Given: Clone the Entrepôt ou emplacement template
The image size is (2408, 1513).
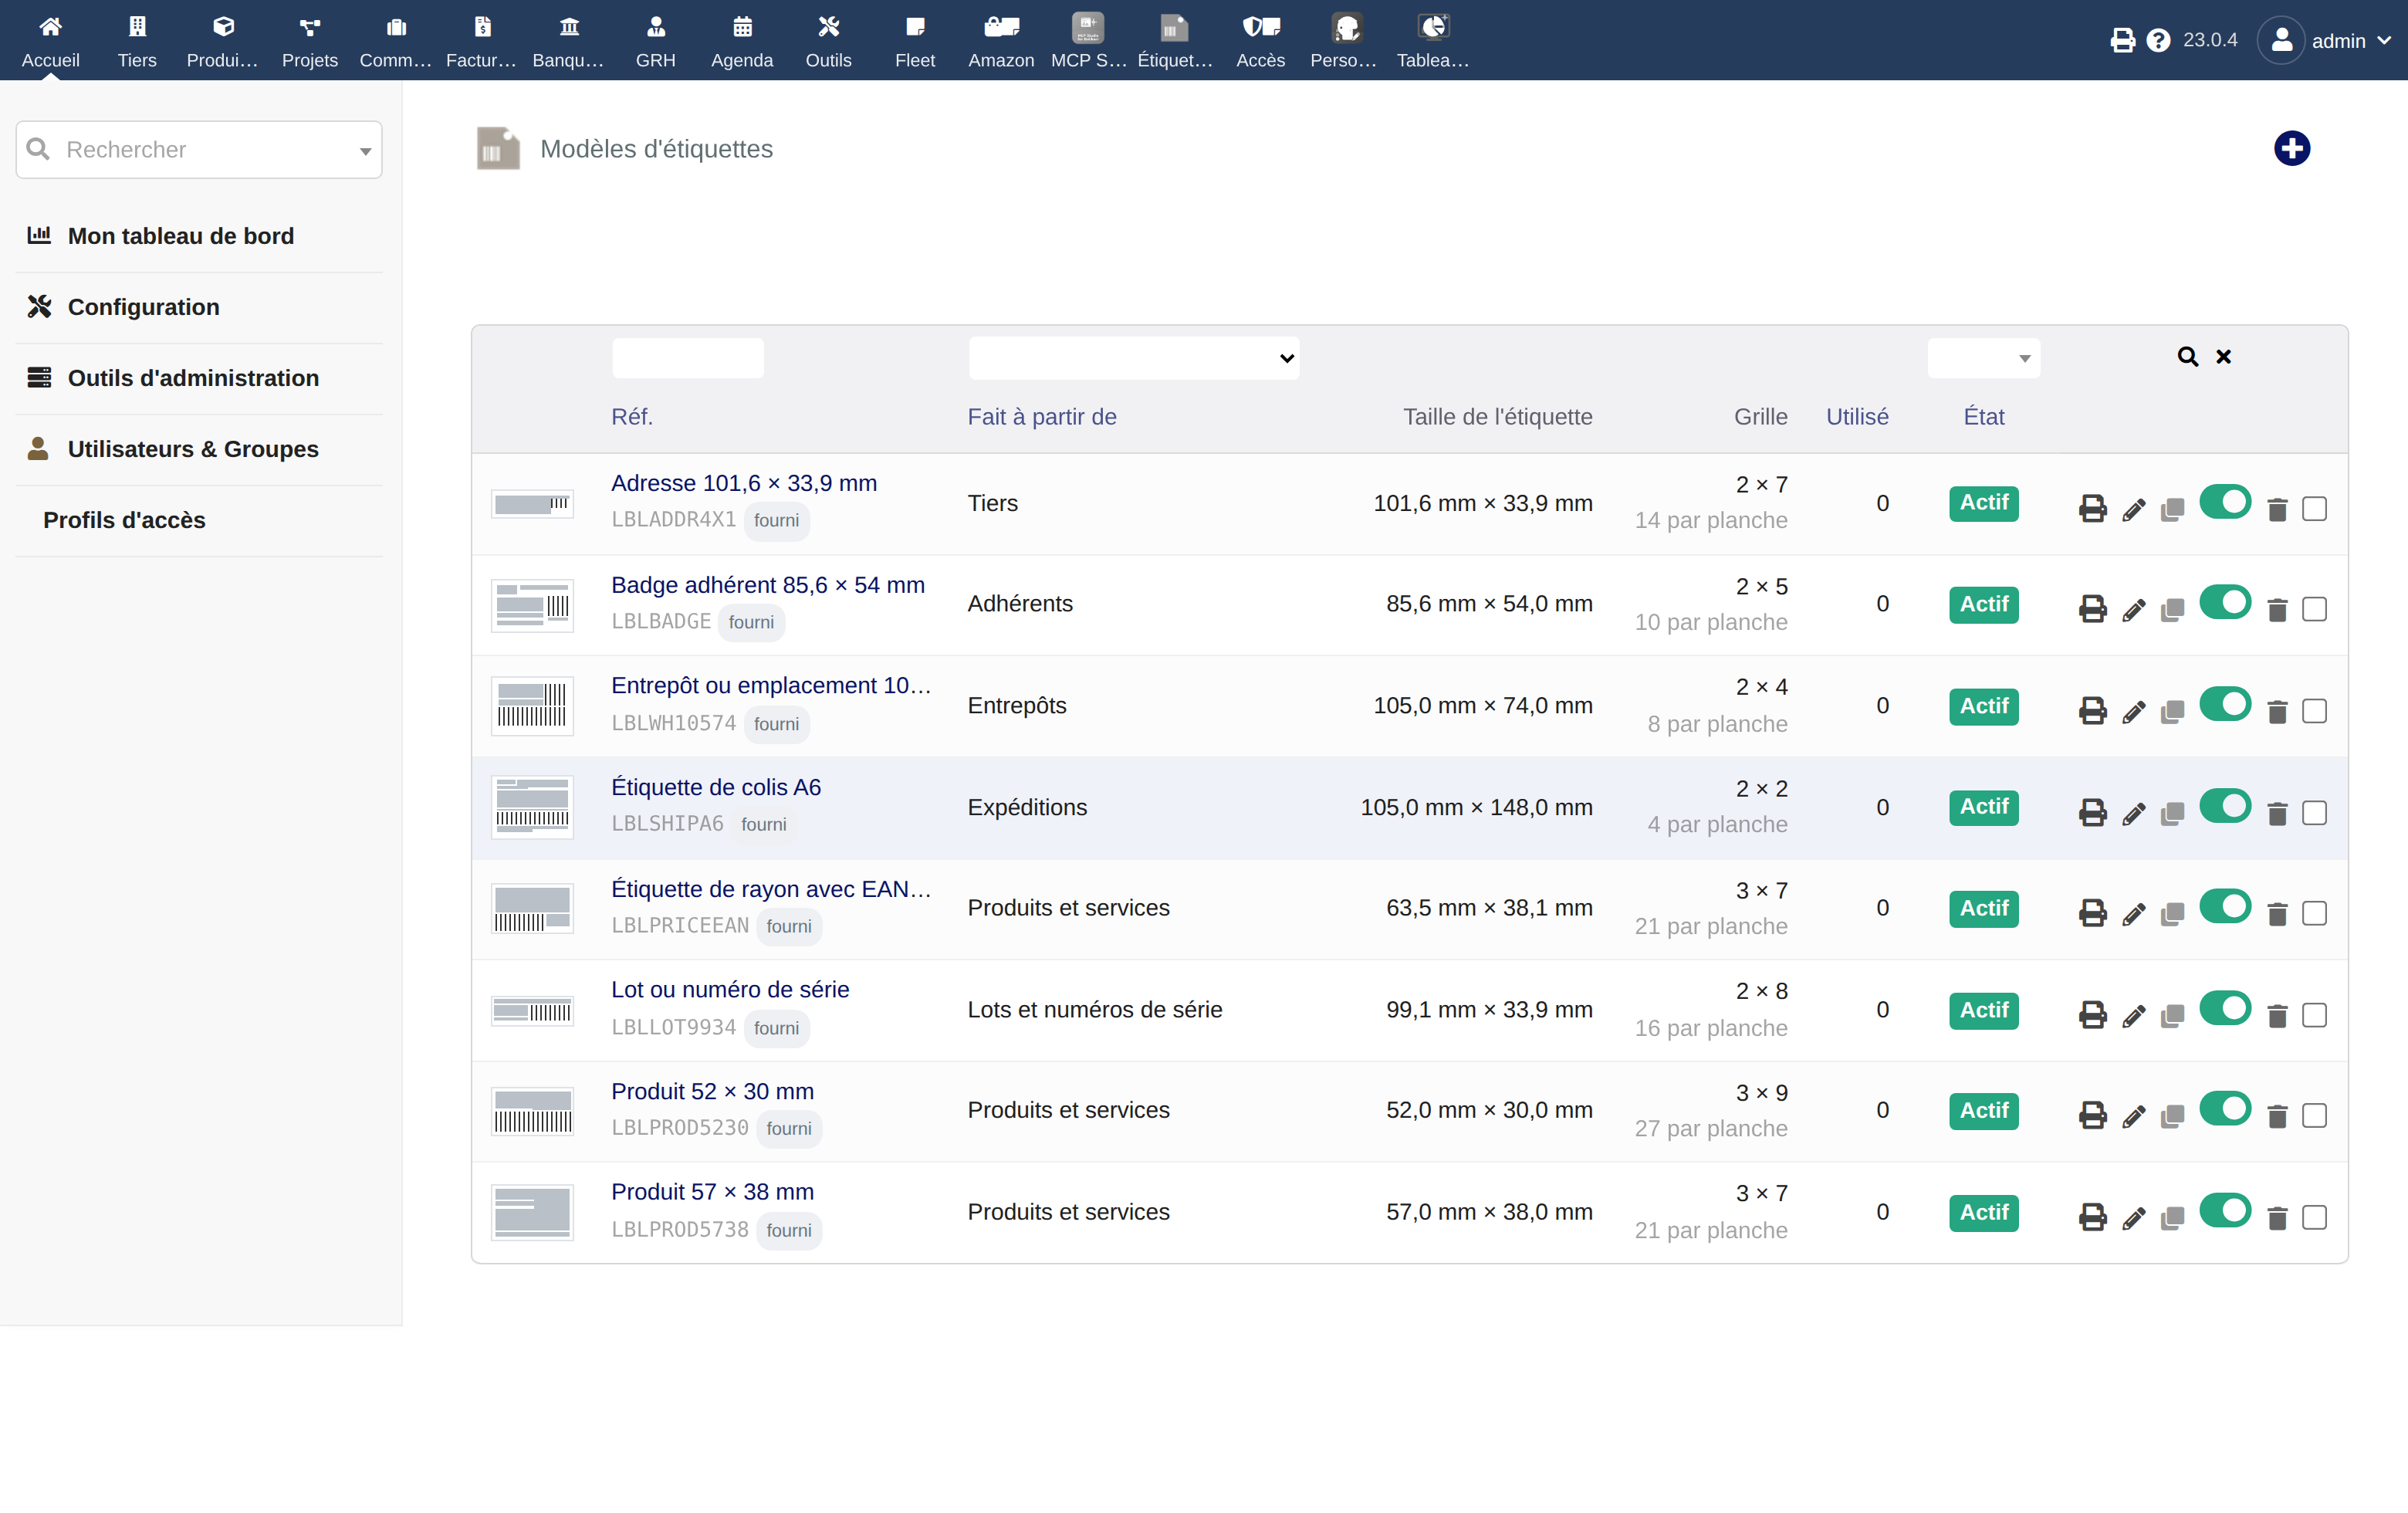Looking at the screenshot, I should pyautogui.click(x=2172, y=712).
